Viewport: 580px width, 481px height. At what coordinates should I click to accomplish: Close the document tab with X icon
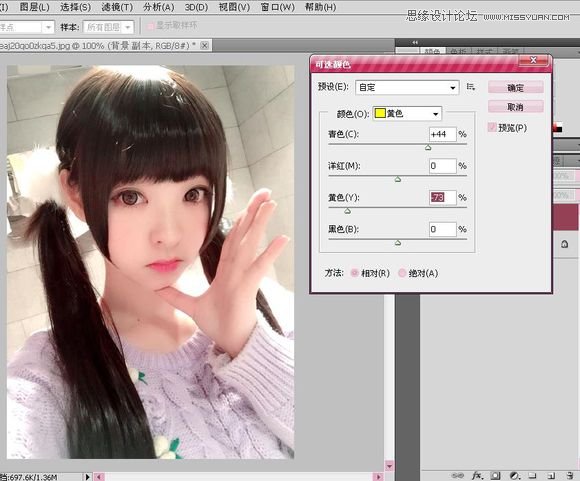[x=204, y=46]
